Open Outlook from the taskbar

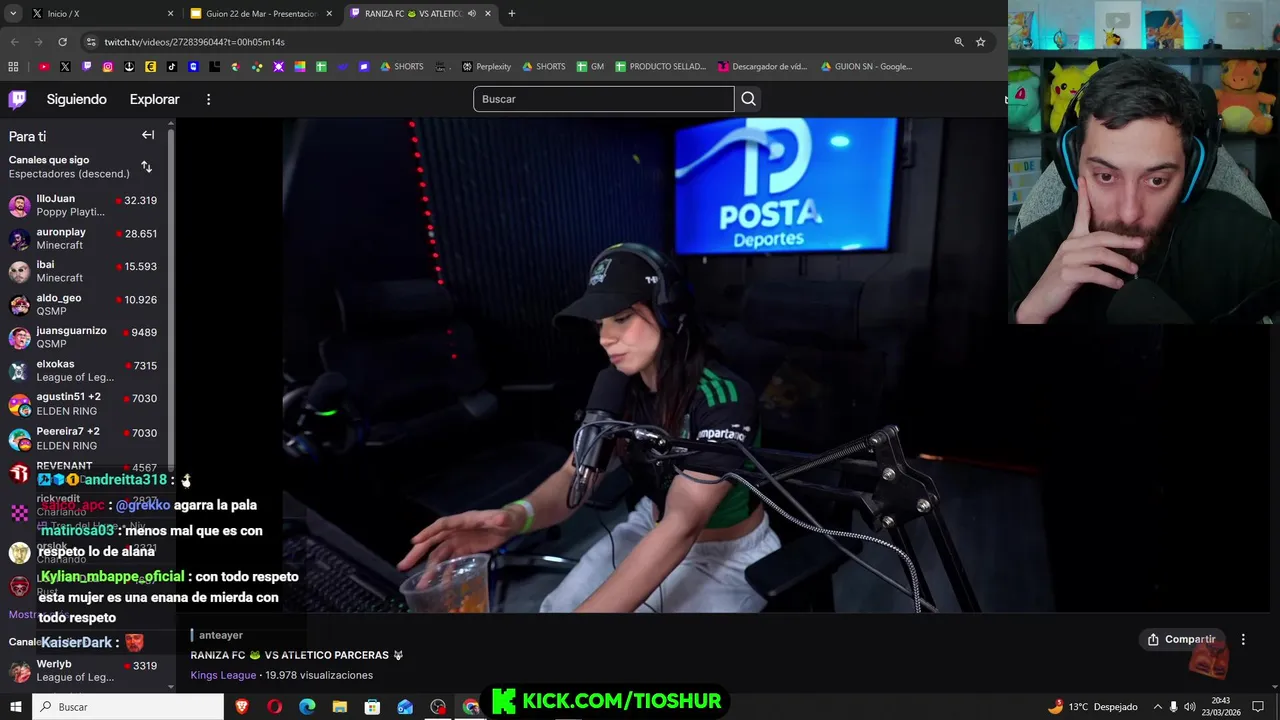click(x=405, y=706)
